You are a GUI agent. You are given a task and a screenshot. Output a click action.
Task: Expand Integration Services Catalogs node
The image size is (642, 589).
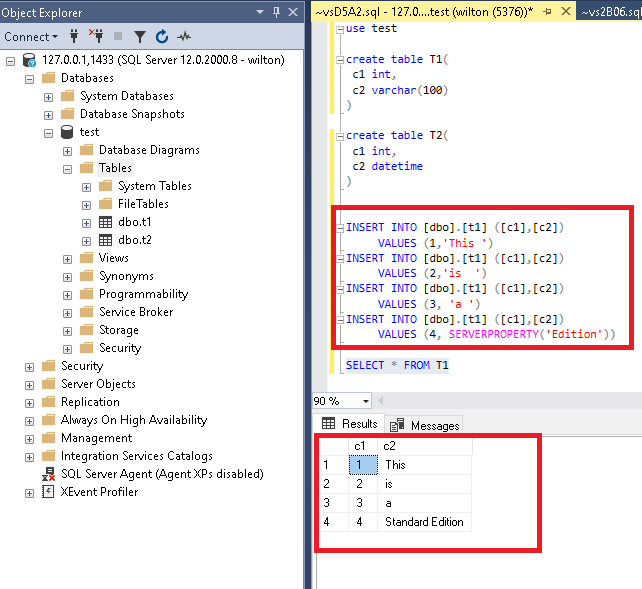29,458
